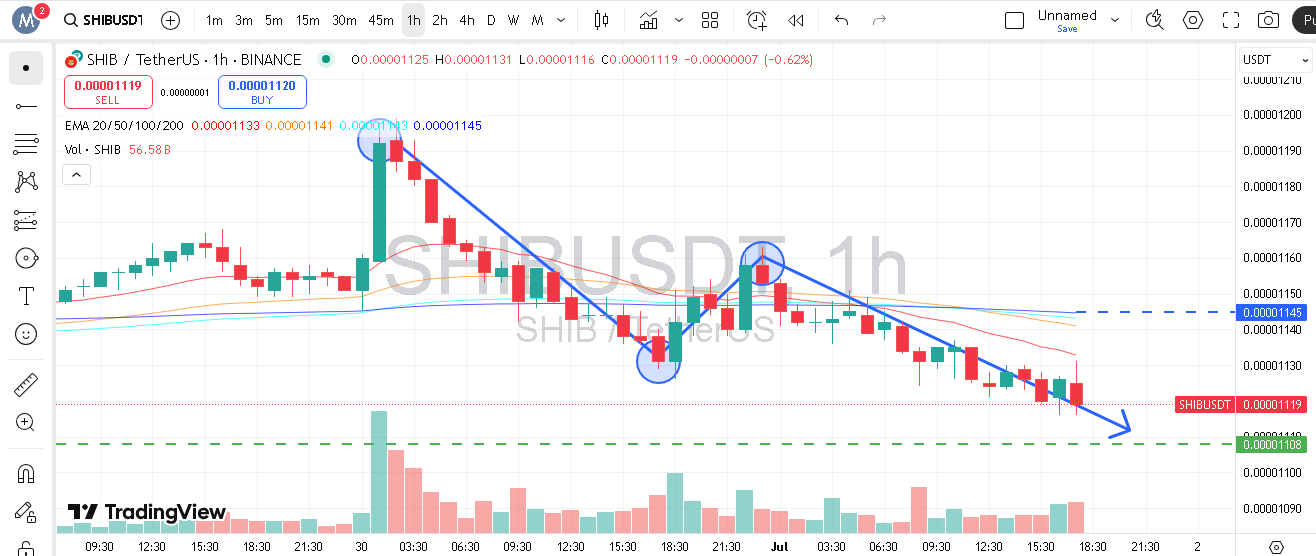Expand the indicators favorites dropdown arrow
The width and height of the screenshot is (1316, 556).
(x=680, y=20)
